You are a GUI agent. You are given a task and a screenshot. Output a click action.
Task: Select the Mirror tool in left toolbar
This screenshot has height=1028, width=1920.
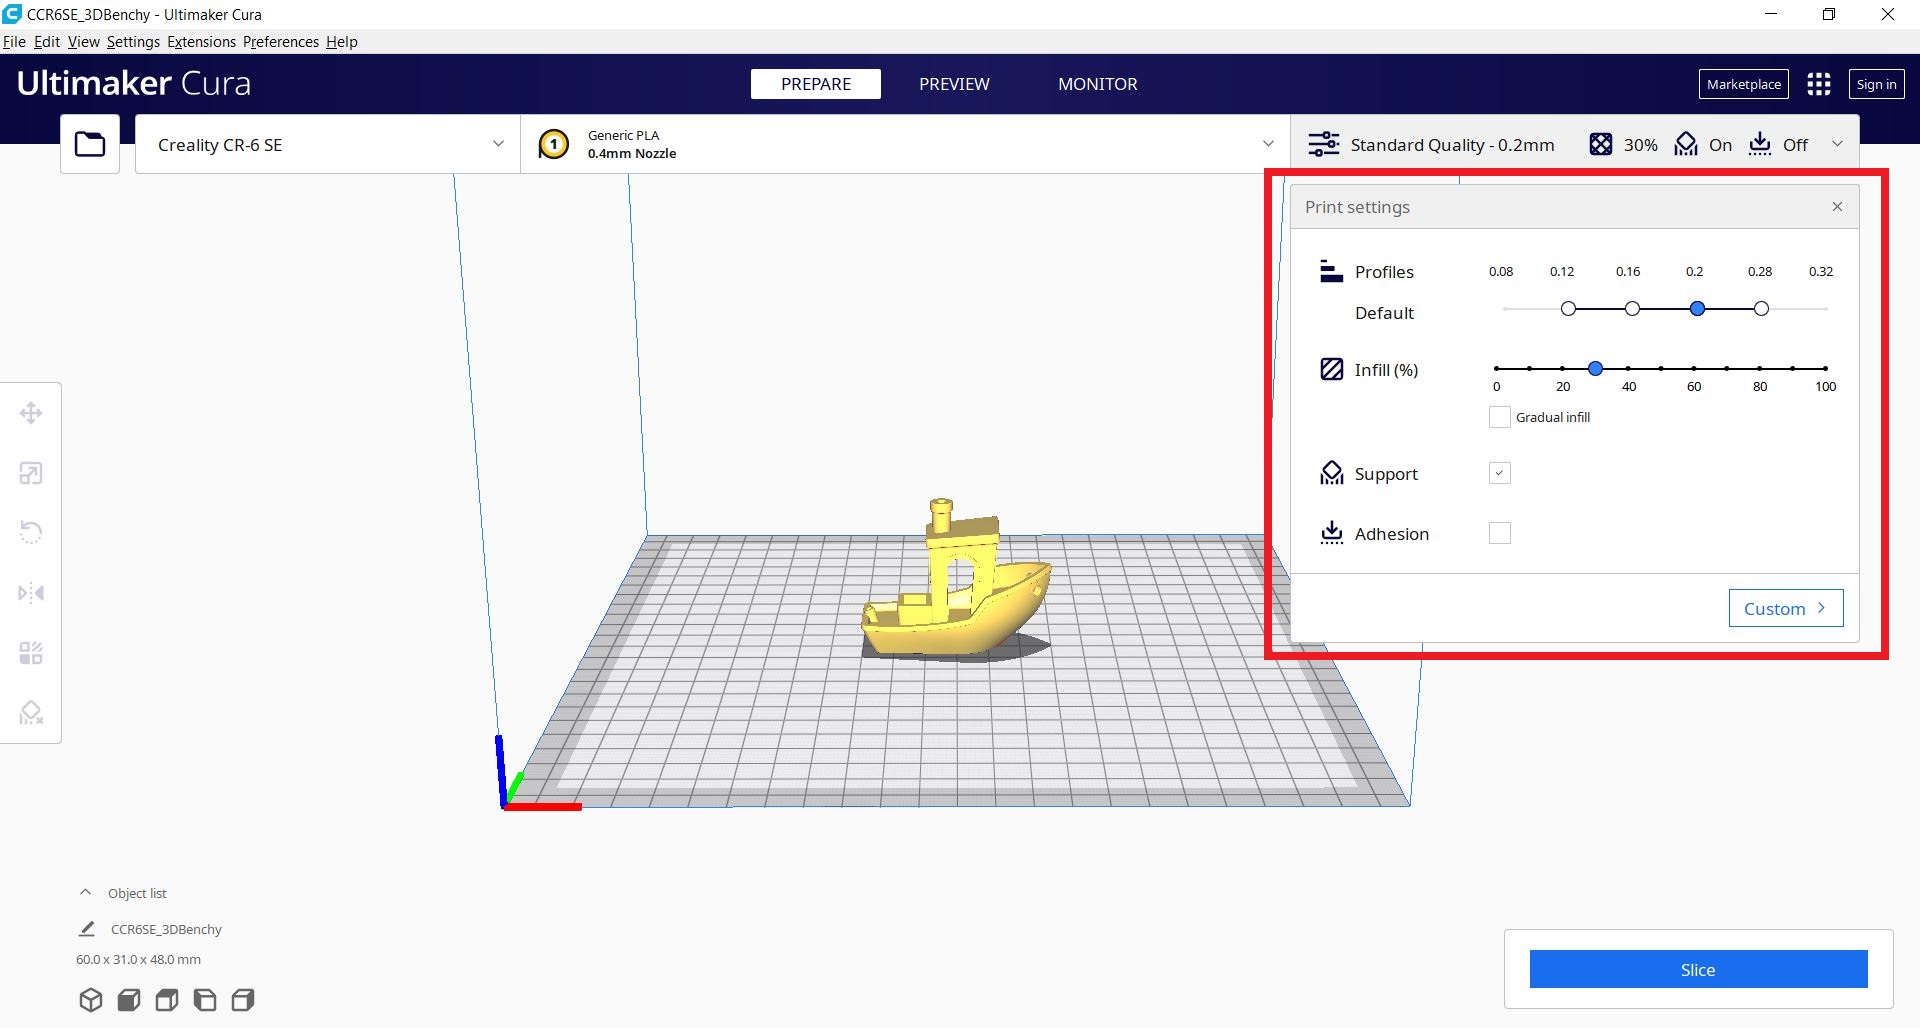coord(31,593)
